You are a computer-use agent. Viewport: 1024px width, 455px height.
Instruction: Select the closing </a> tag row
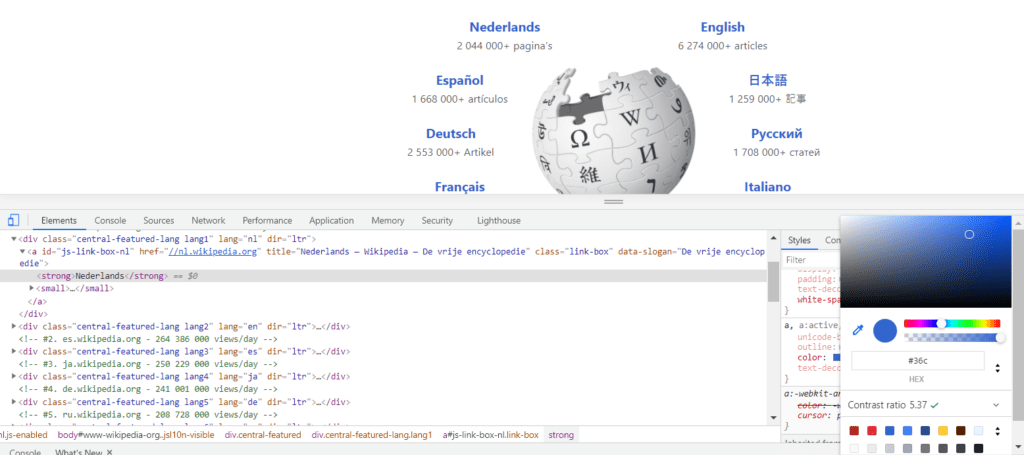[37, 302]
